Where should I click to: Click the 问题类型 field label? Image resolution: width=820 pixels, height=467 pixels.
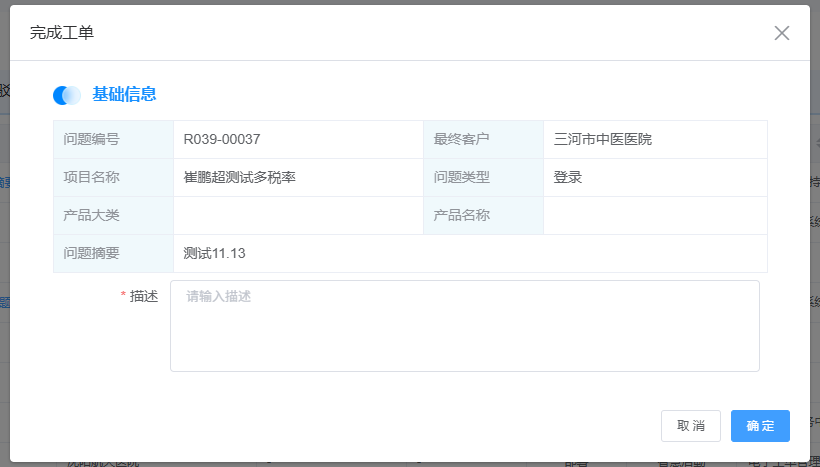(x=461, y=178)
